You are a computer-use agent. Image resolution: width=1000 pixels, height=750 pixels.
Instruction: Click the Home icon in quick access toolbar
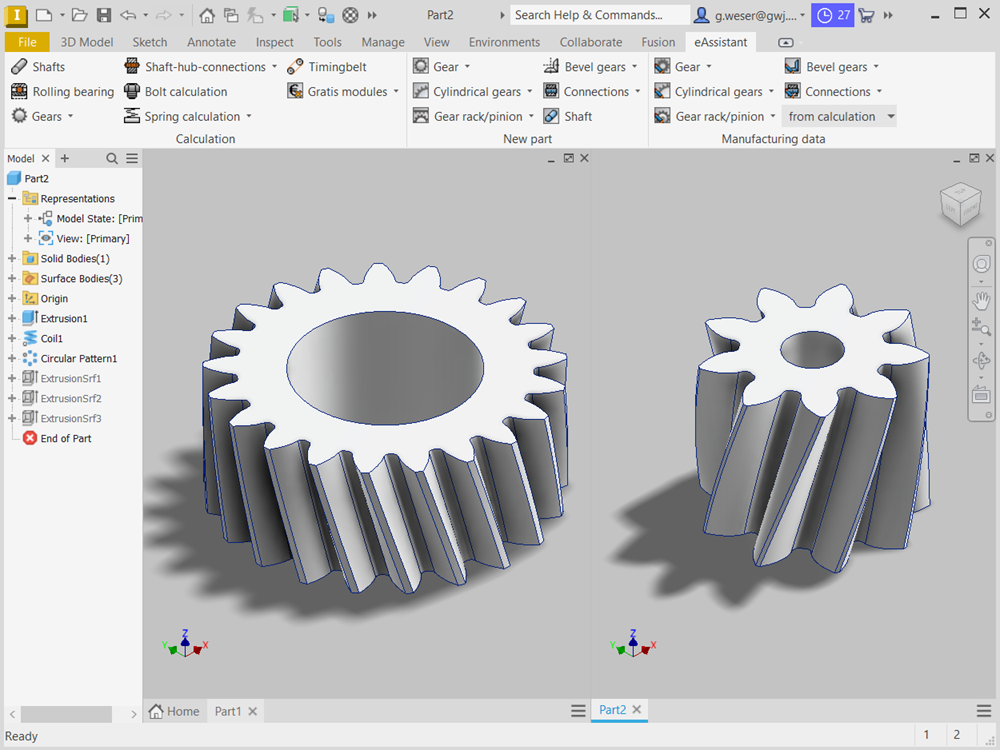pyautogui.click(x=206, y=15)
